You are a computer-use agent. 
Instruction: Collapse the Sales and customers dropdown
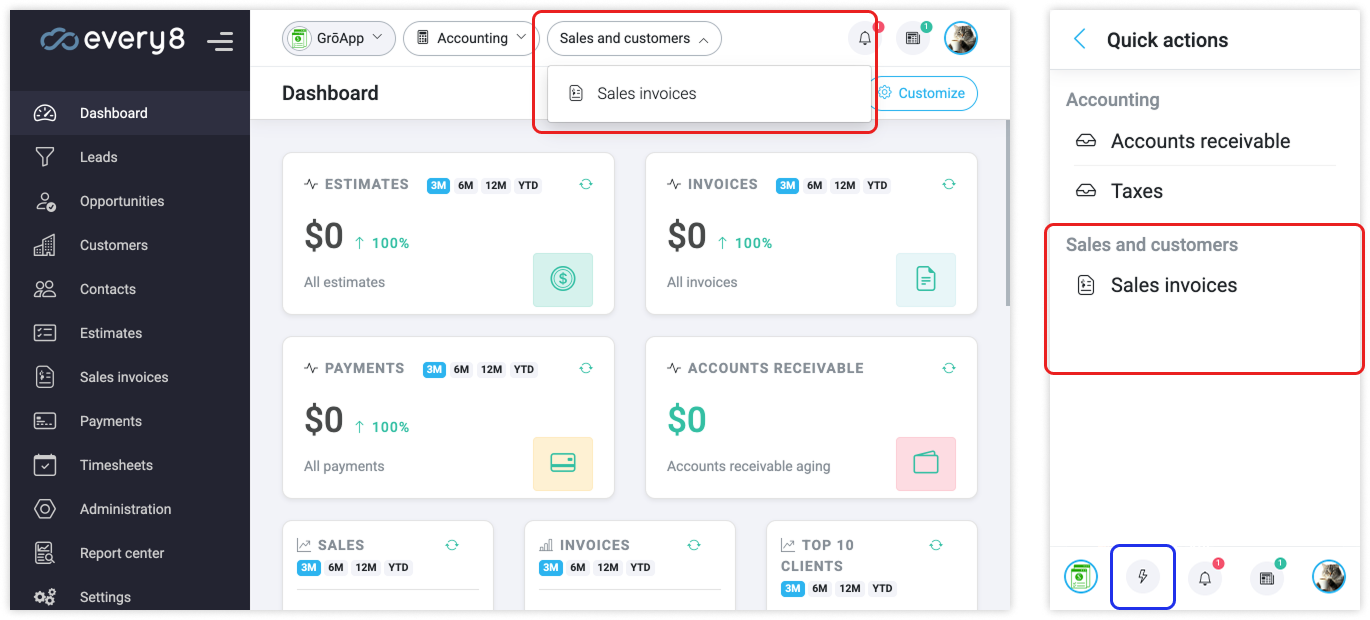coord(634,38)
